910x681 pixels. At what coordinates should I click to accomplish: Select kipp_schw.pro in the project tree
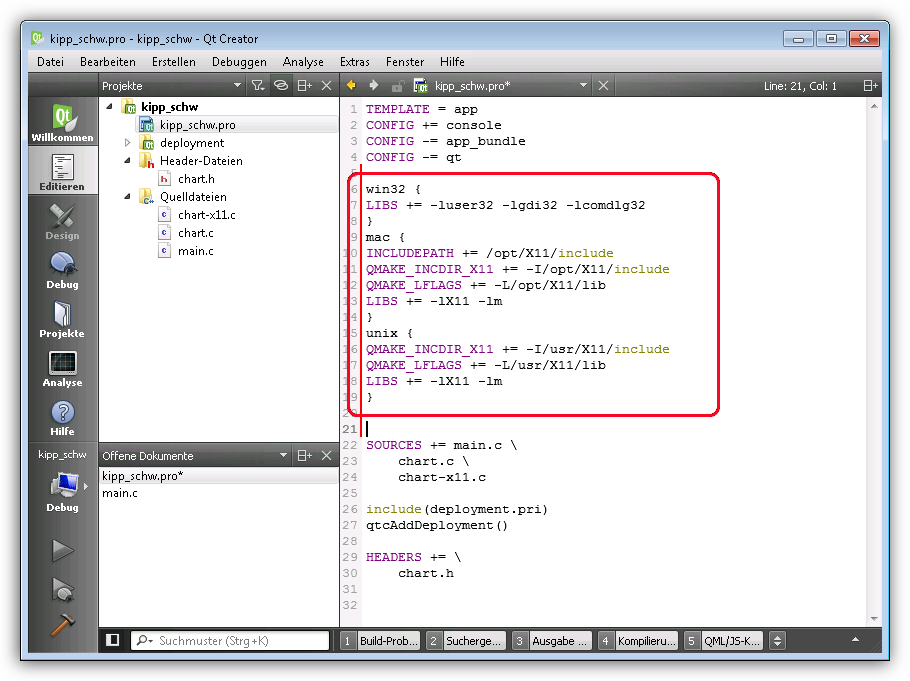coord(197,125)
